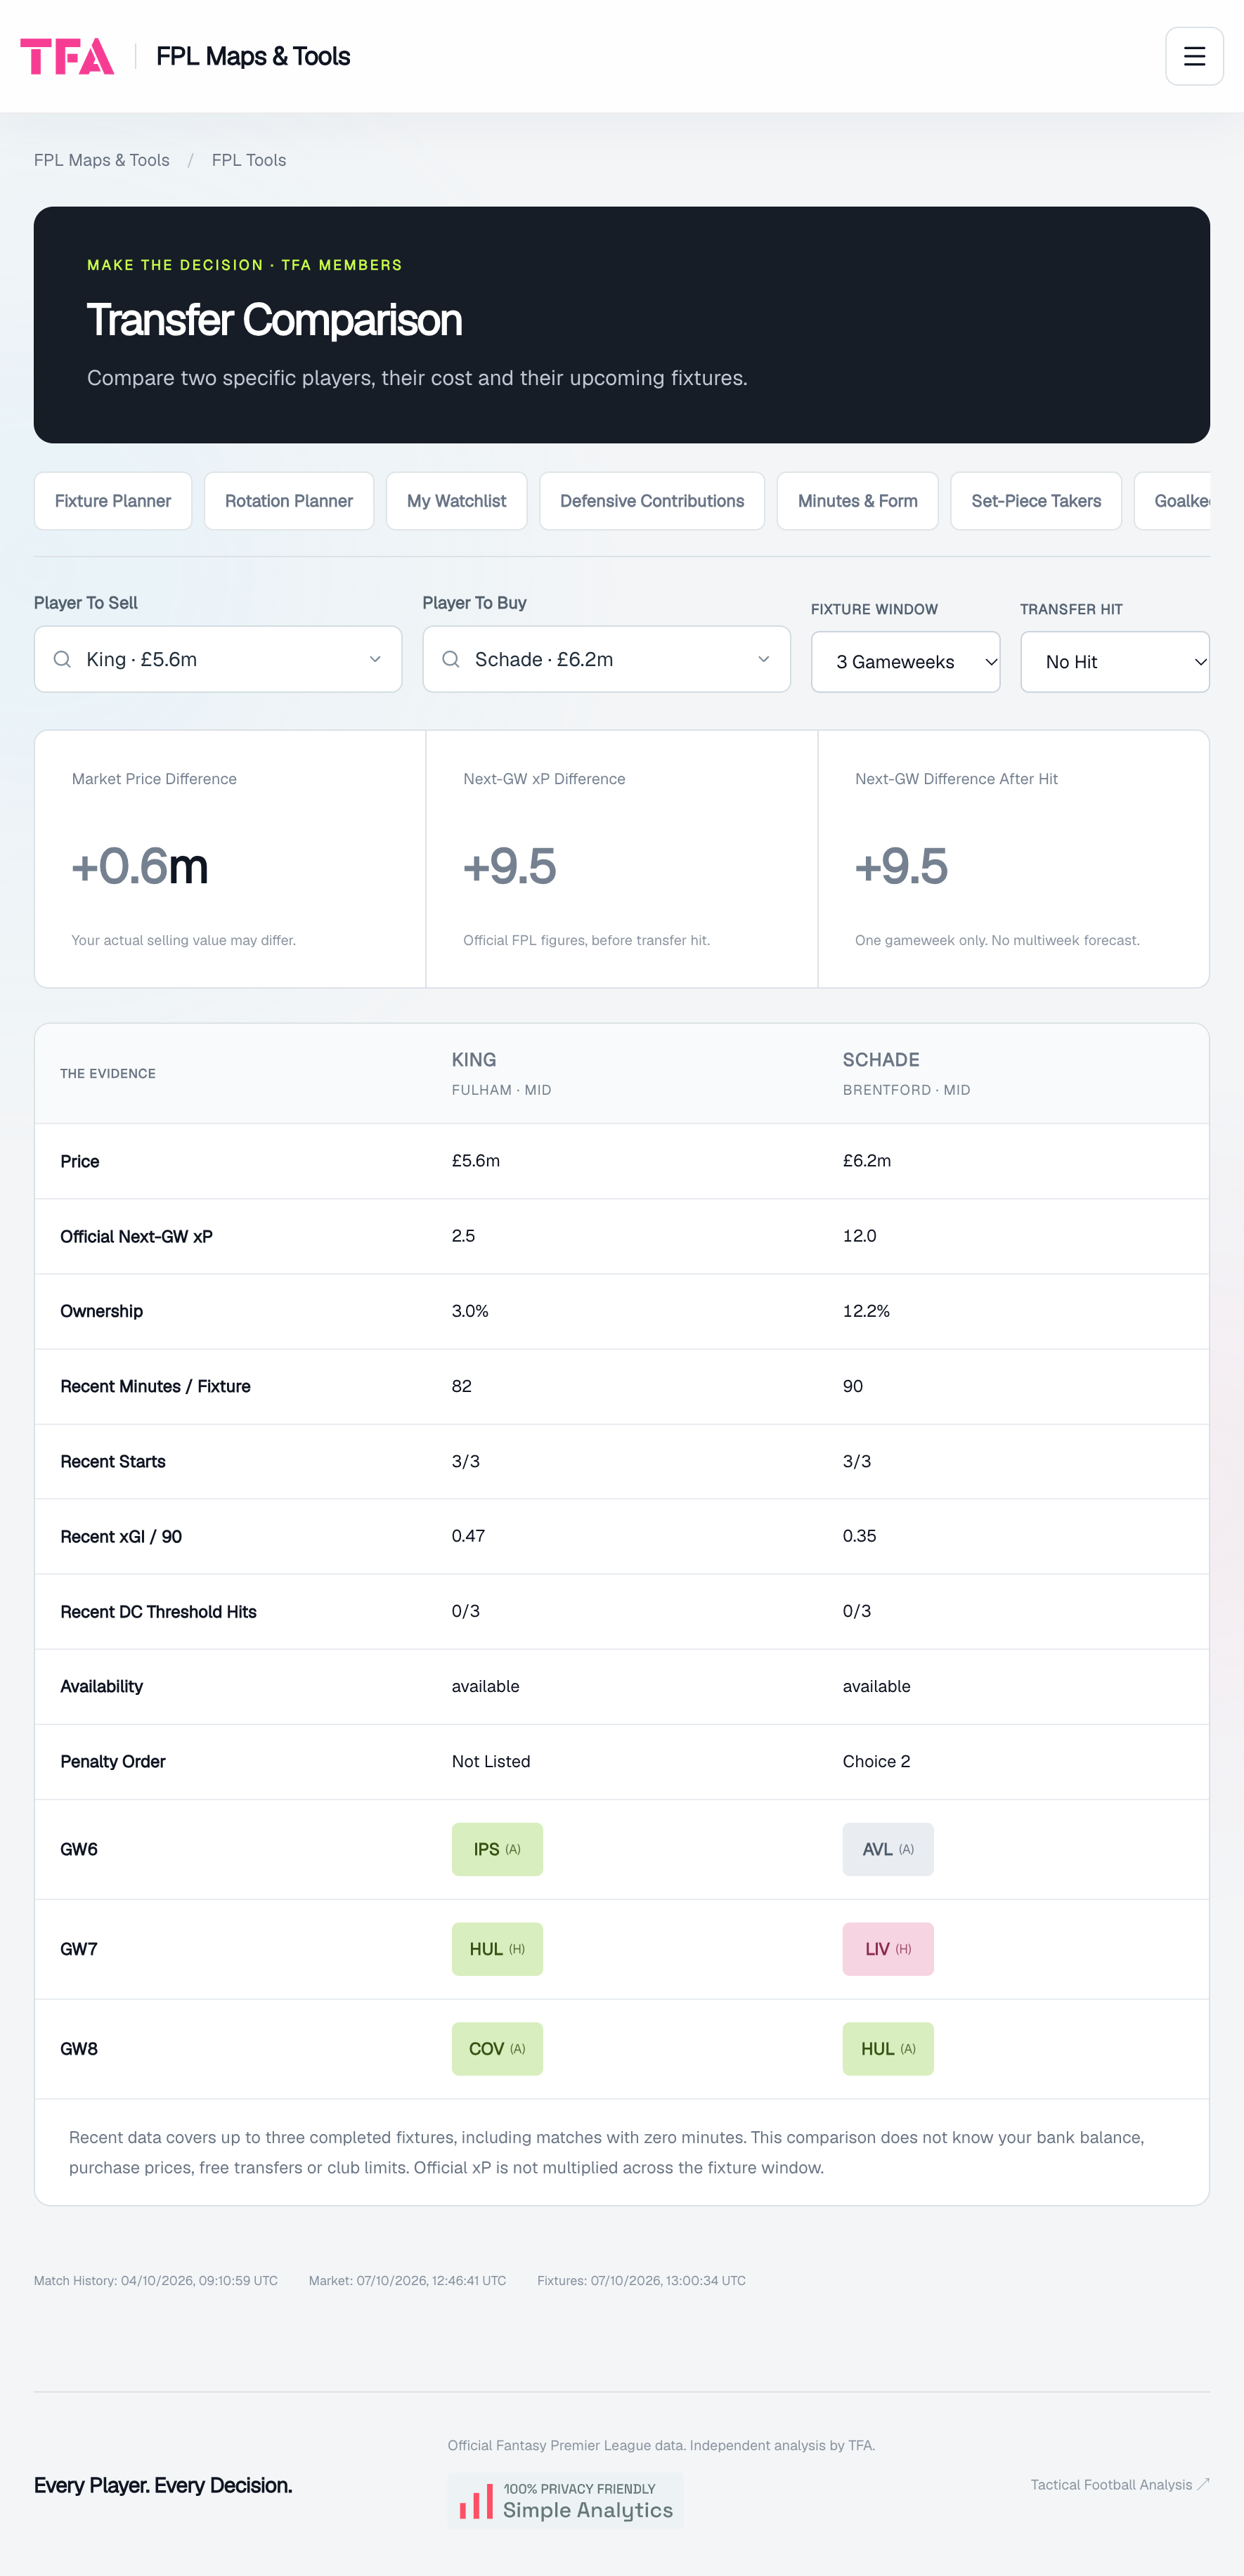
Task: Select the Minutes & Form tab
Action: click(x=858, y=501)
